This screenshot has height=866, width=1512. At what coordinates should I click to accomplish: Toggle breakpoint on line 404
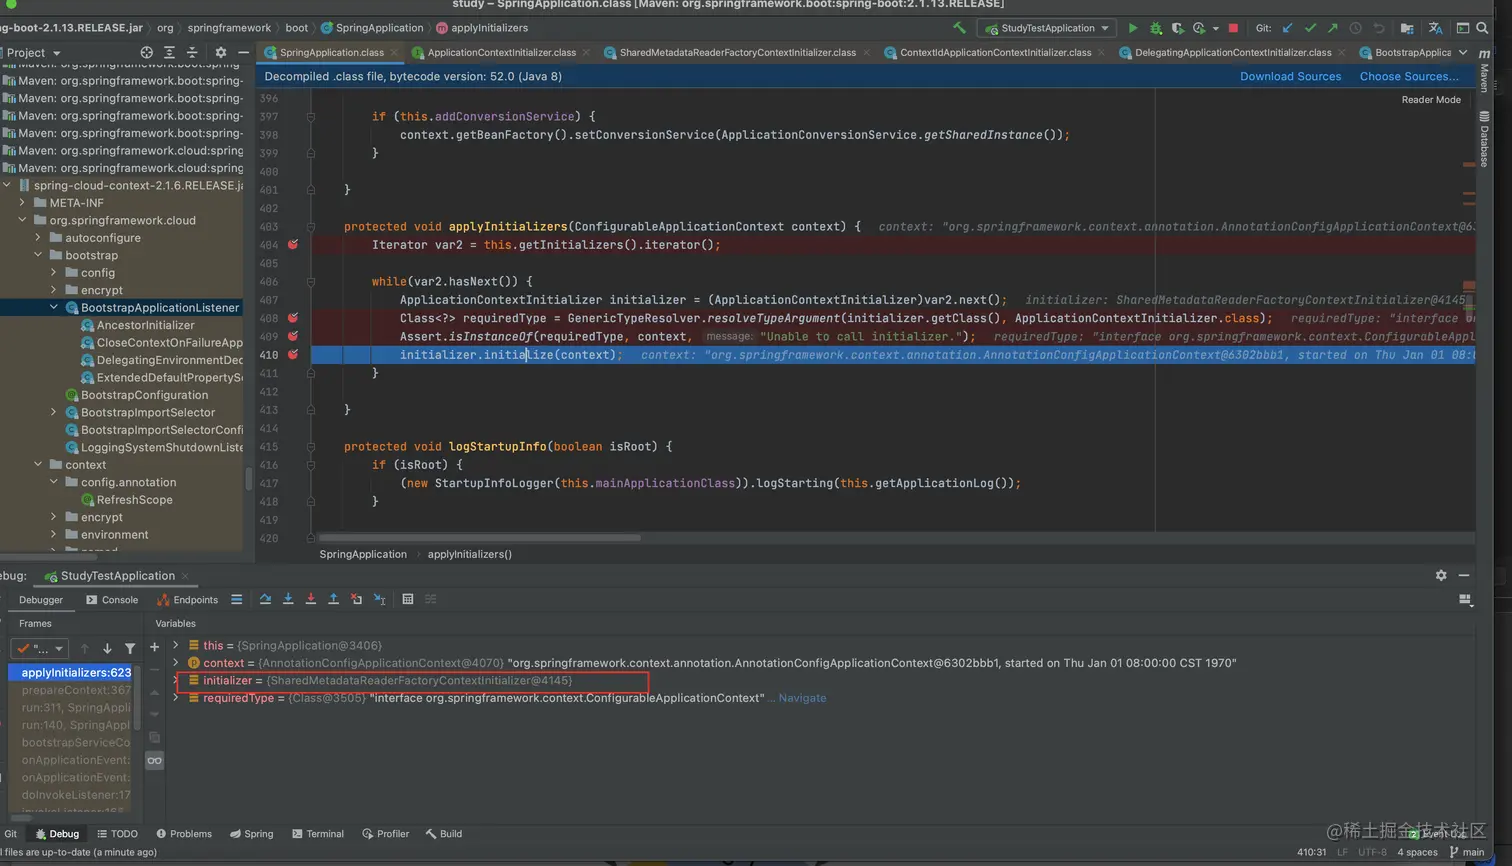point(293,244)
